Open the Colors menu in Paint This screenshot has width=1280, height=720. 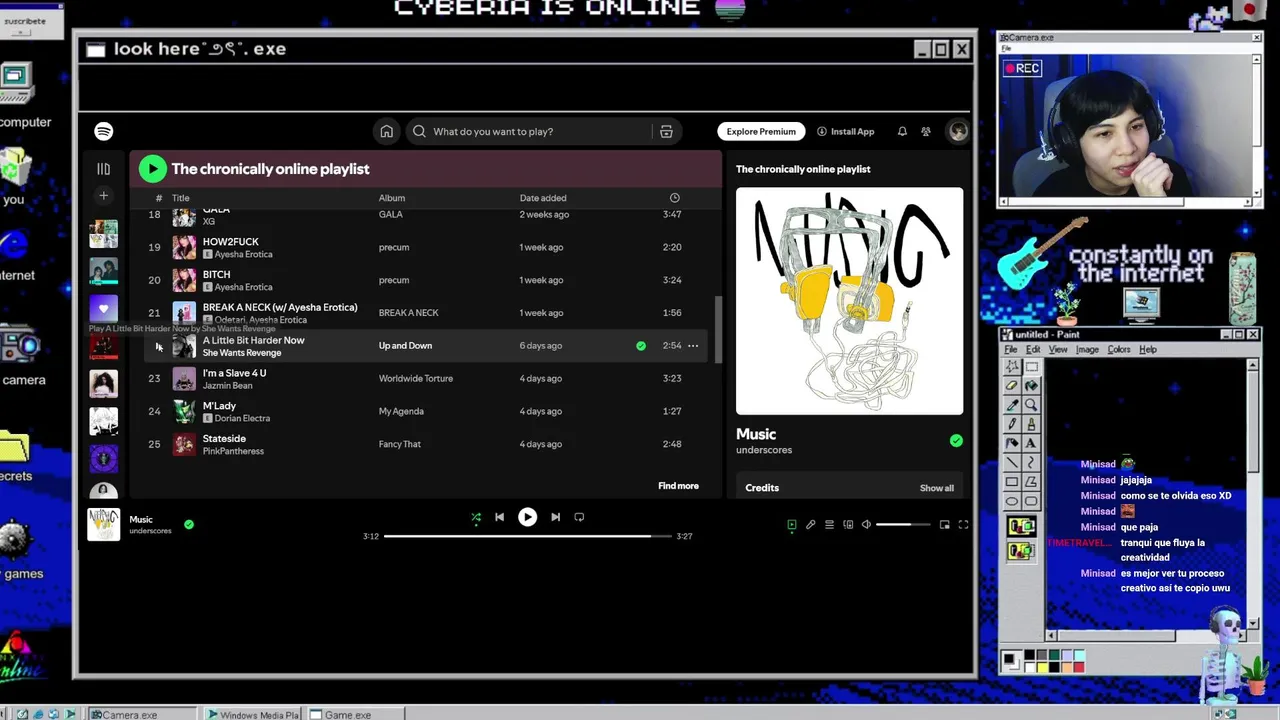pyautogui.click(x=1119, y=349)
